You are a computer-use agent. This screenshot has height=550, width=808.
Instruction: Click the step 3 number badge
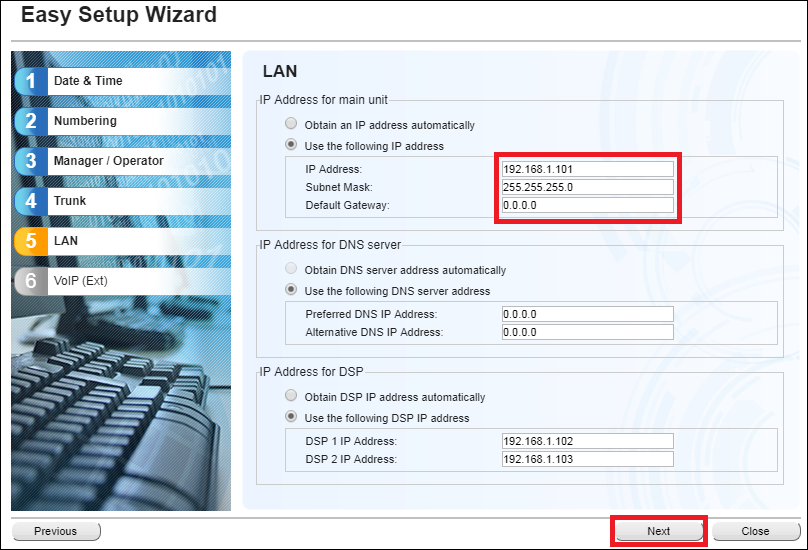point(31,161)
